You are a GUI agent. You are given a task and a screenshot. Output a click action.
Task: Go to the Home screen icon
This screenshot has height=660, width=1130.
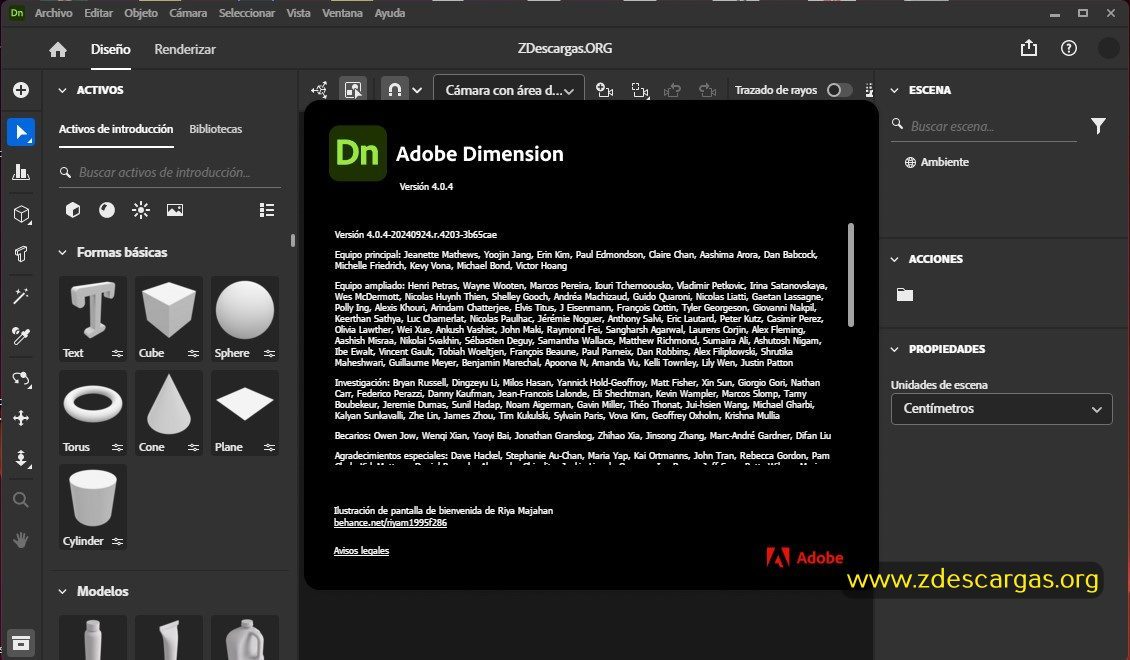point(58,50)
